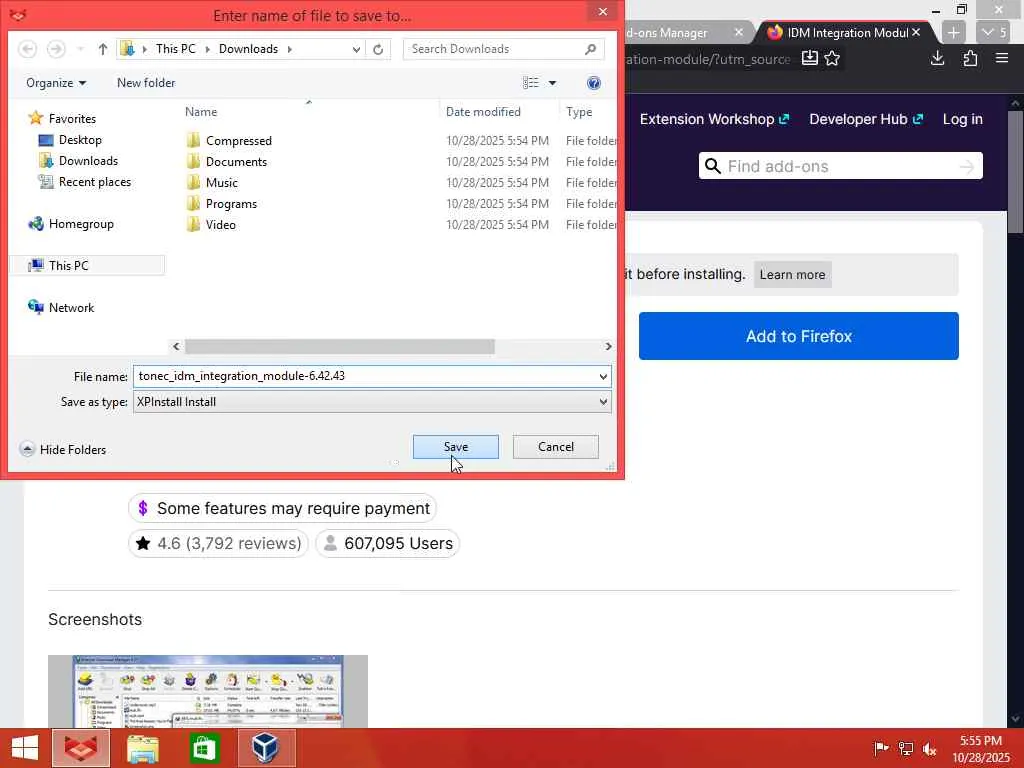Open the dialog help icon
Screen dimensions: 1024x768
click(594, 83)
